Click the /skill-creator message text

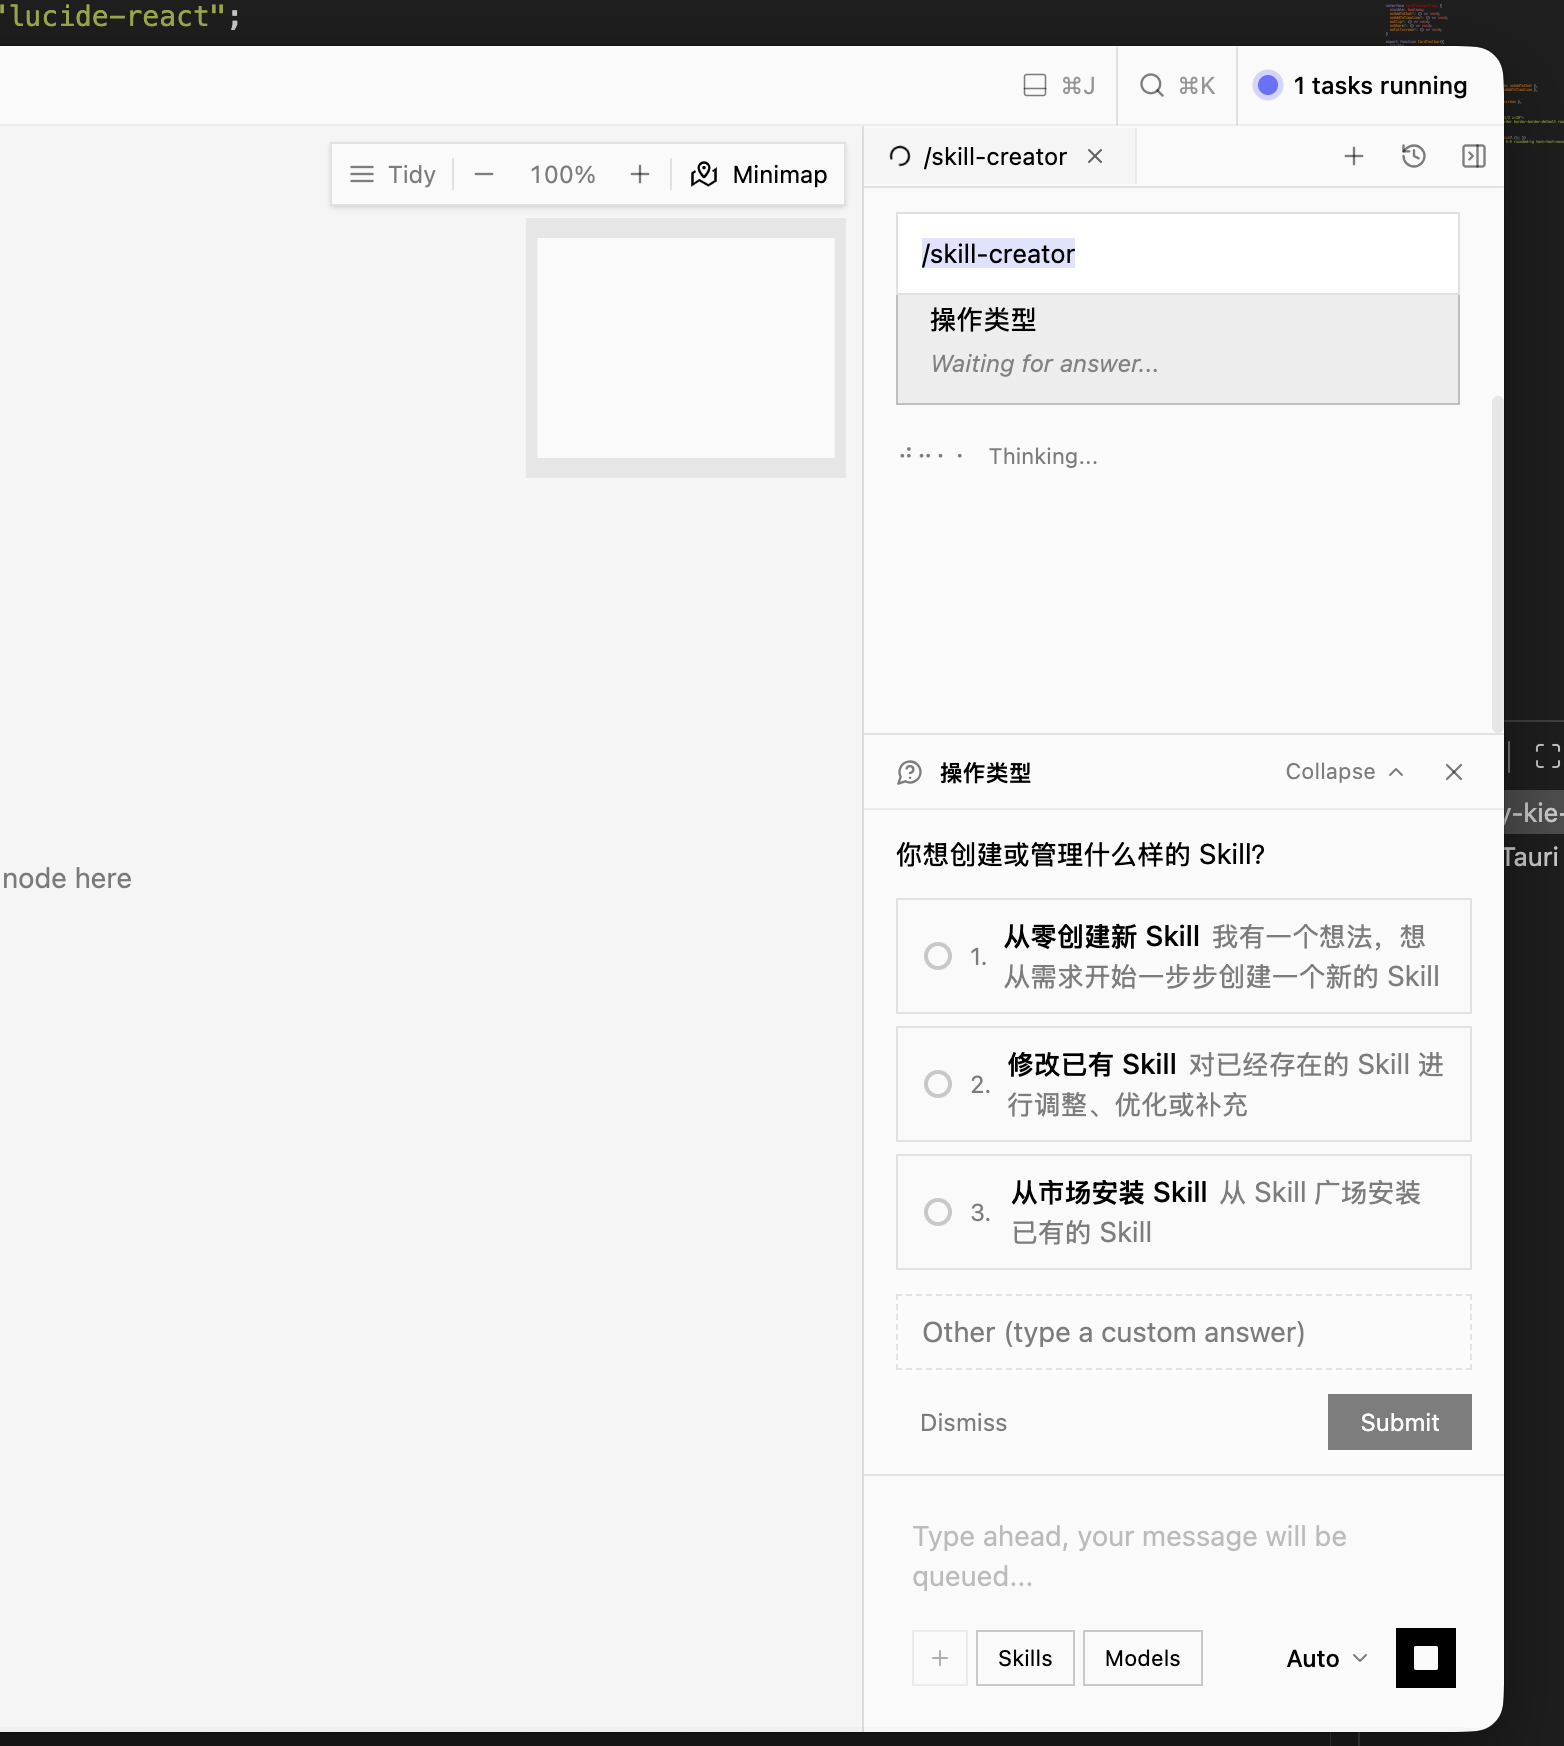[998, 254]
